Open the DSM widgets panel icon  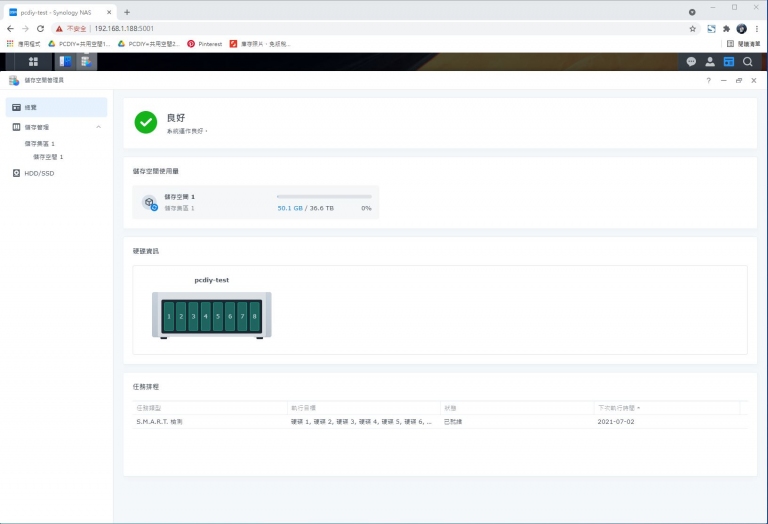pyautogui.click(x=729, y=62)
